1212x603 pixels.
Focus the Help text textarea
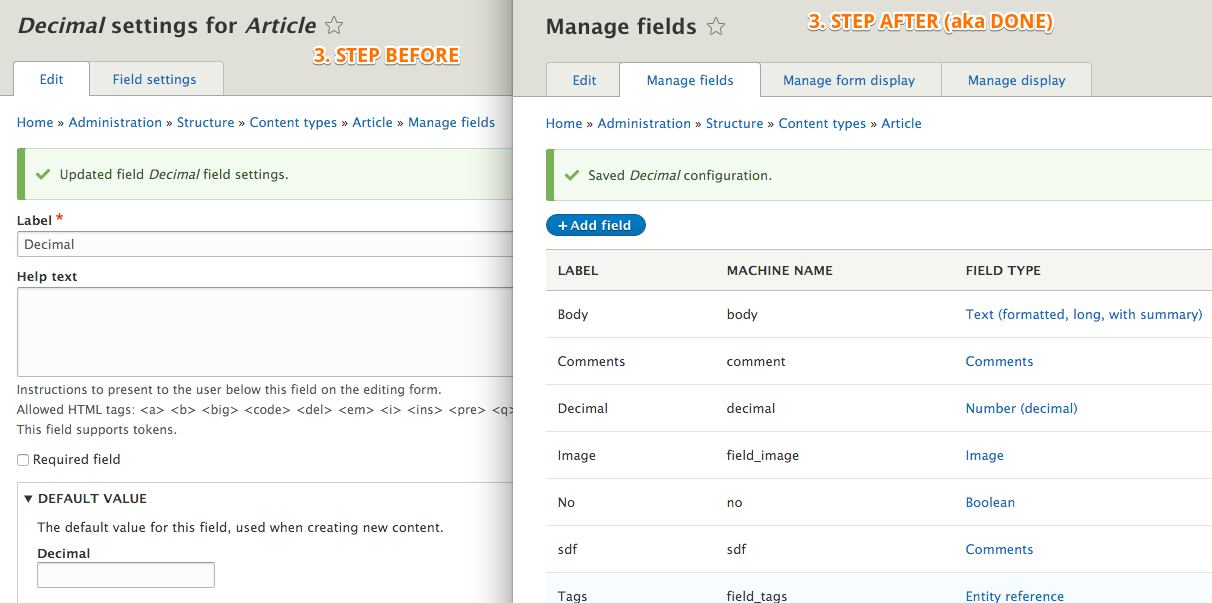coord(265,332)
